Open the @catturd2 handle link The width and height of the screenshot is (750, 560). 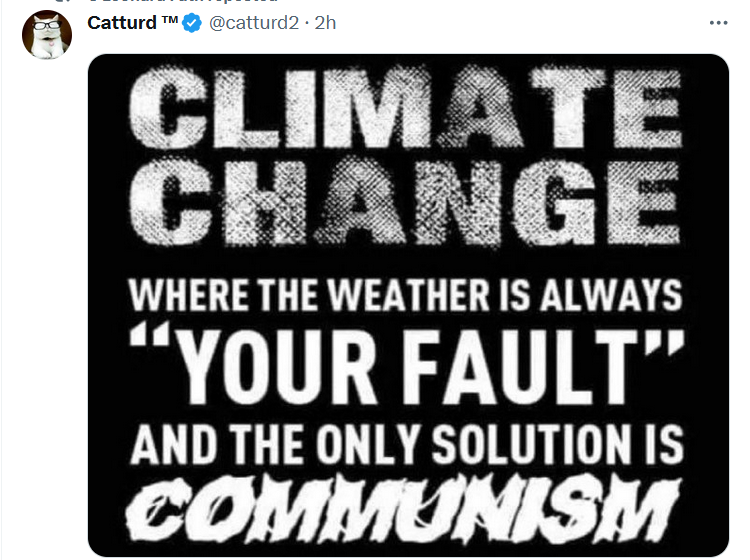254,23
